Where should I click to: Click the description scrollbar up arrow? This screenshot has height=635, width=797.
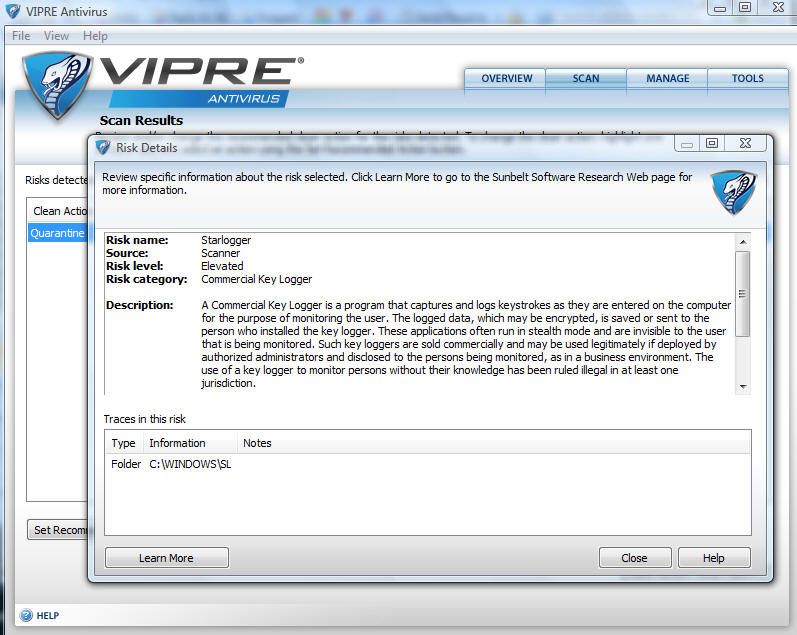(x=743, y=242)
